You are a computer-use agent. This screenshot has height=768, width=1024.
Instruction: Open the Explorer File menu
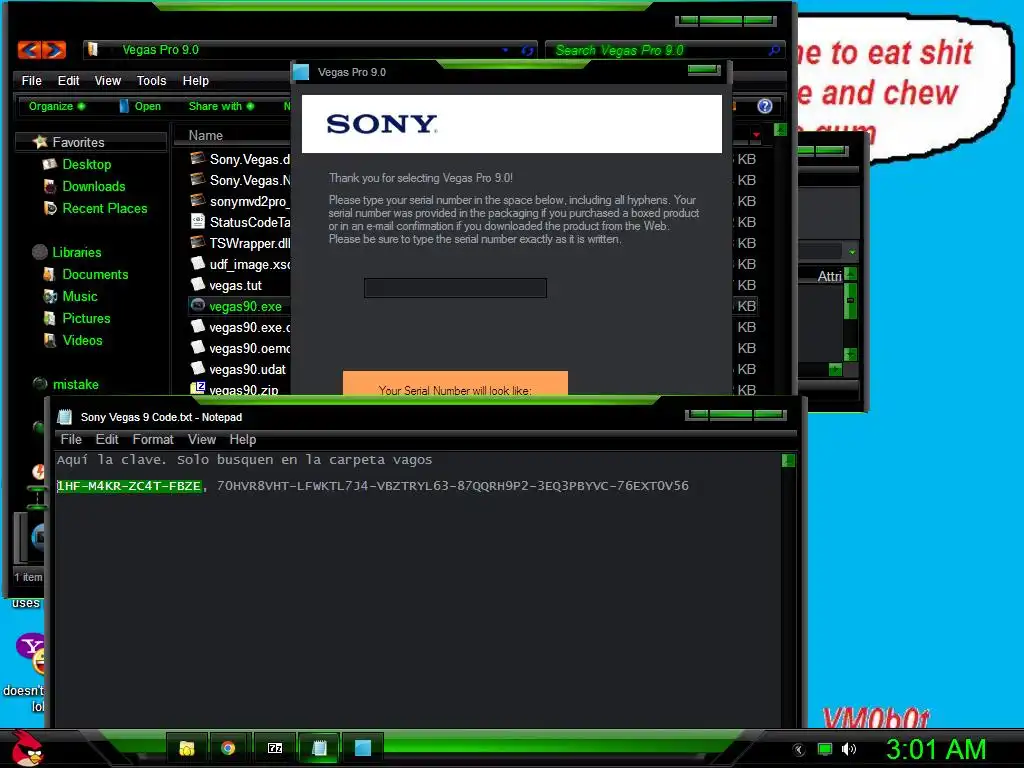(x=31, y=80)
